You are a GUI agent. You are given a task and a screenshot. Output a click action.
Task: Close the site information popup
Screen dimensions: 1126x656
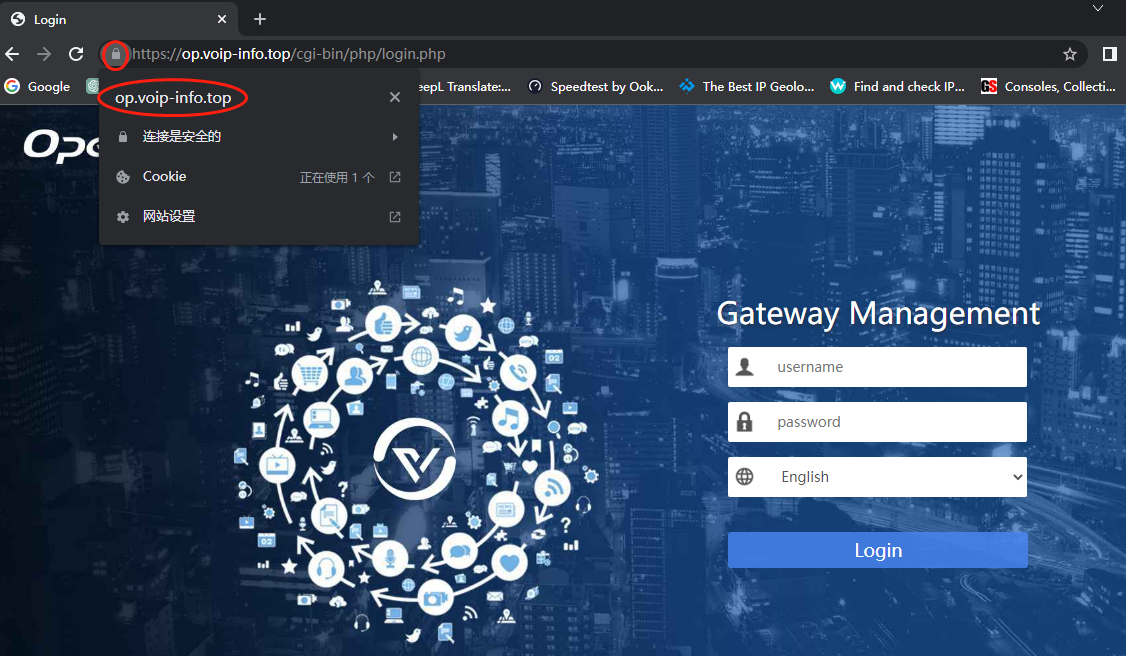tap(395, 97)
